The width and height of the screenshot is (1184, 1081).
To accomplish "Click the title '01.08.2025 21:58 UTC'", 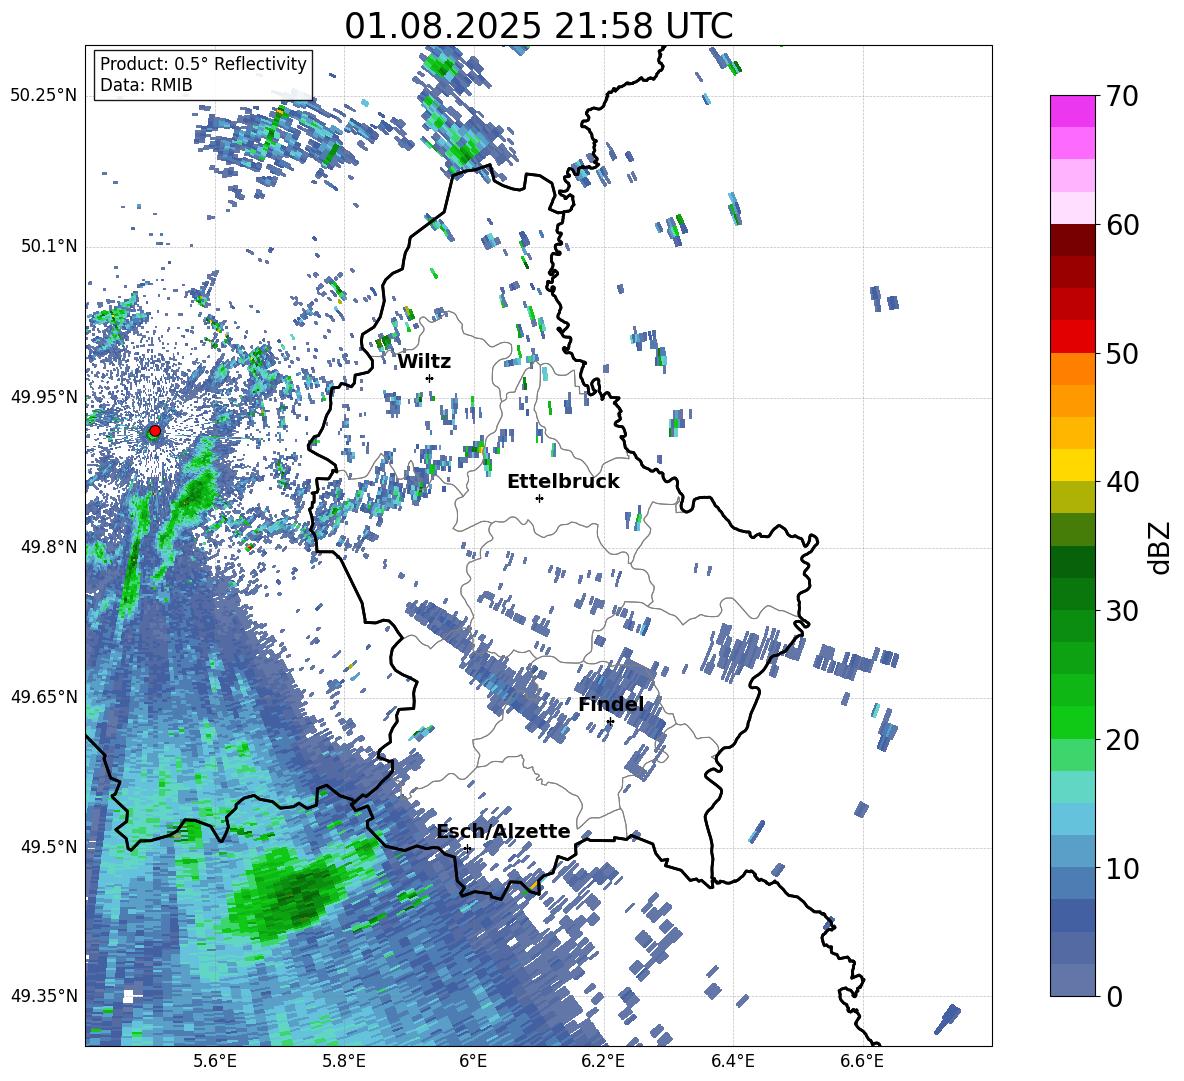I will pos(538,26).
